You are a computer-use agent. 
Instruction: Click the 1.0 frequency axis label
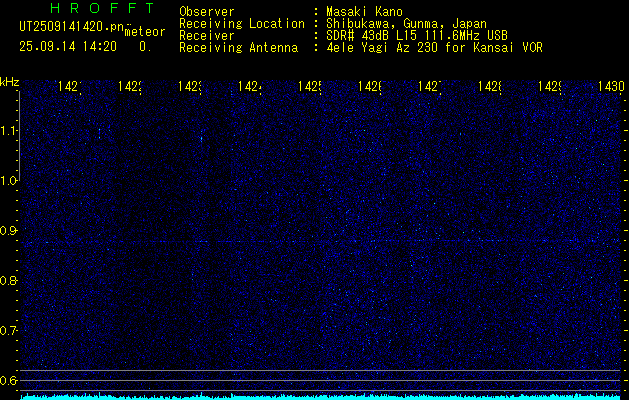click(x=9, y=181)
